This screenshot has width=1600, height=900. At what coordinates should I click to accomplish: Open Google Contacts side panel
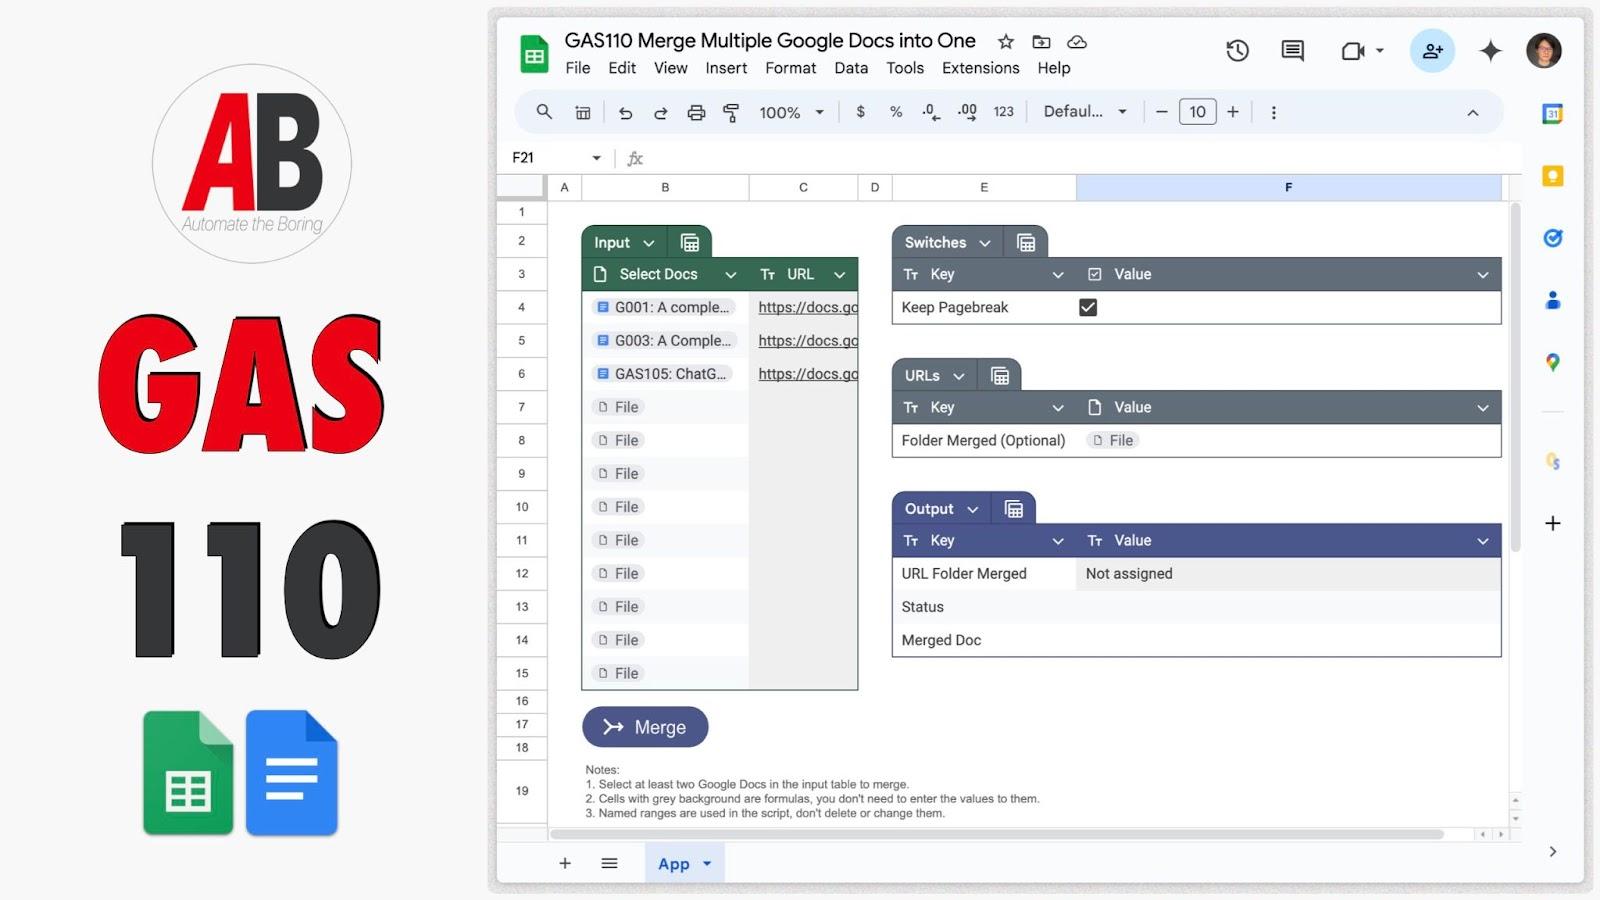coord(1552,300)
